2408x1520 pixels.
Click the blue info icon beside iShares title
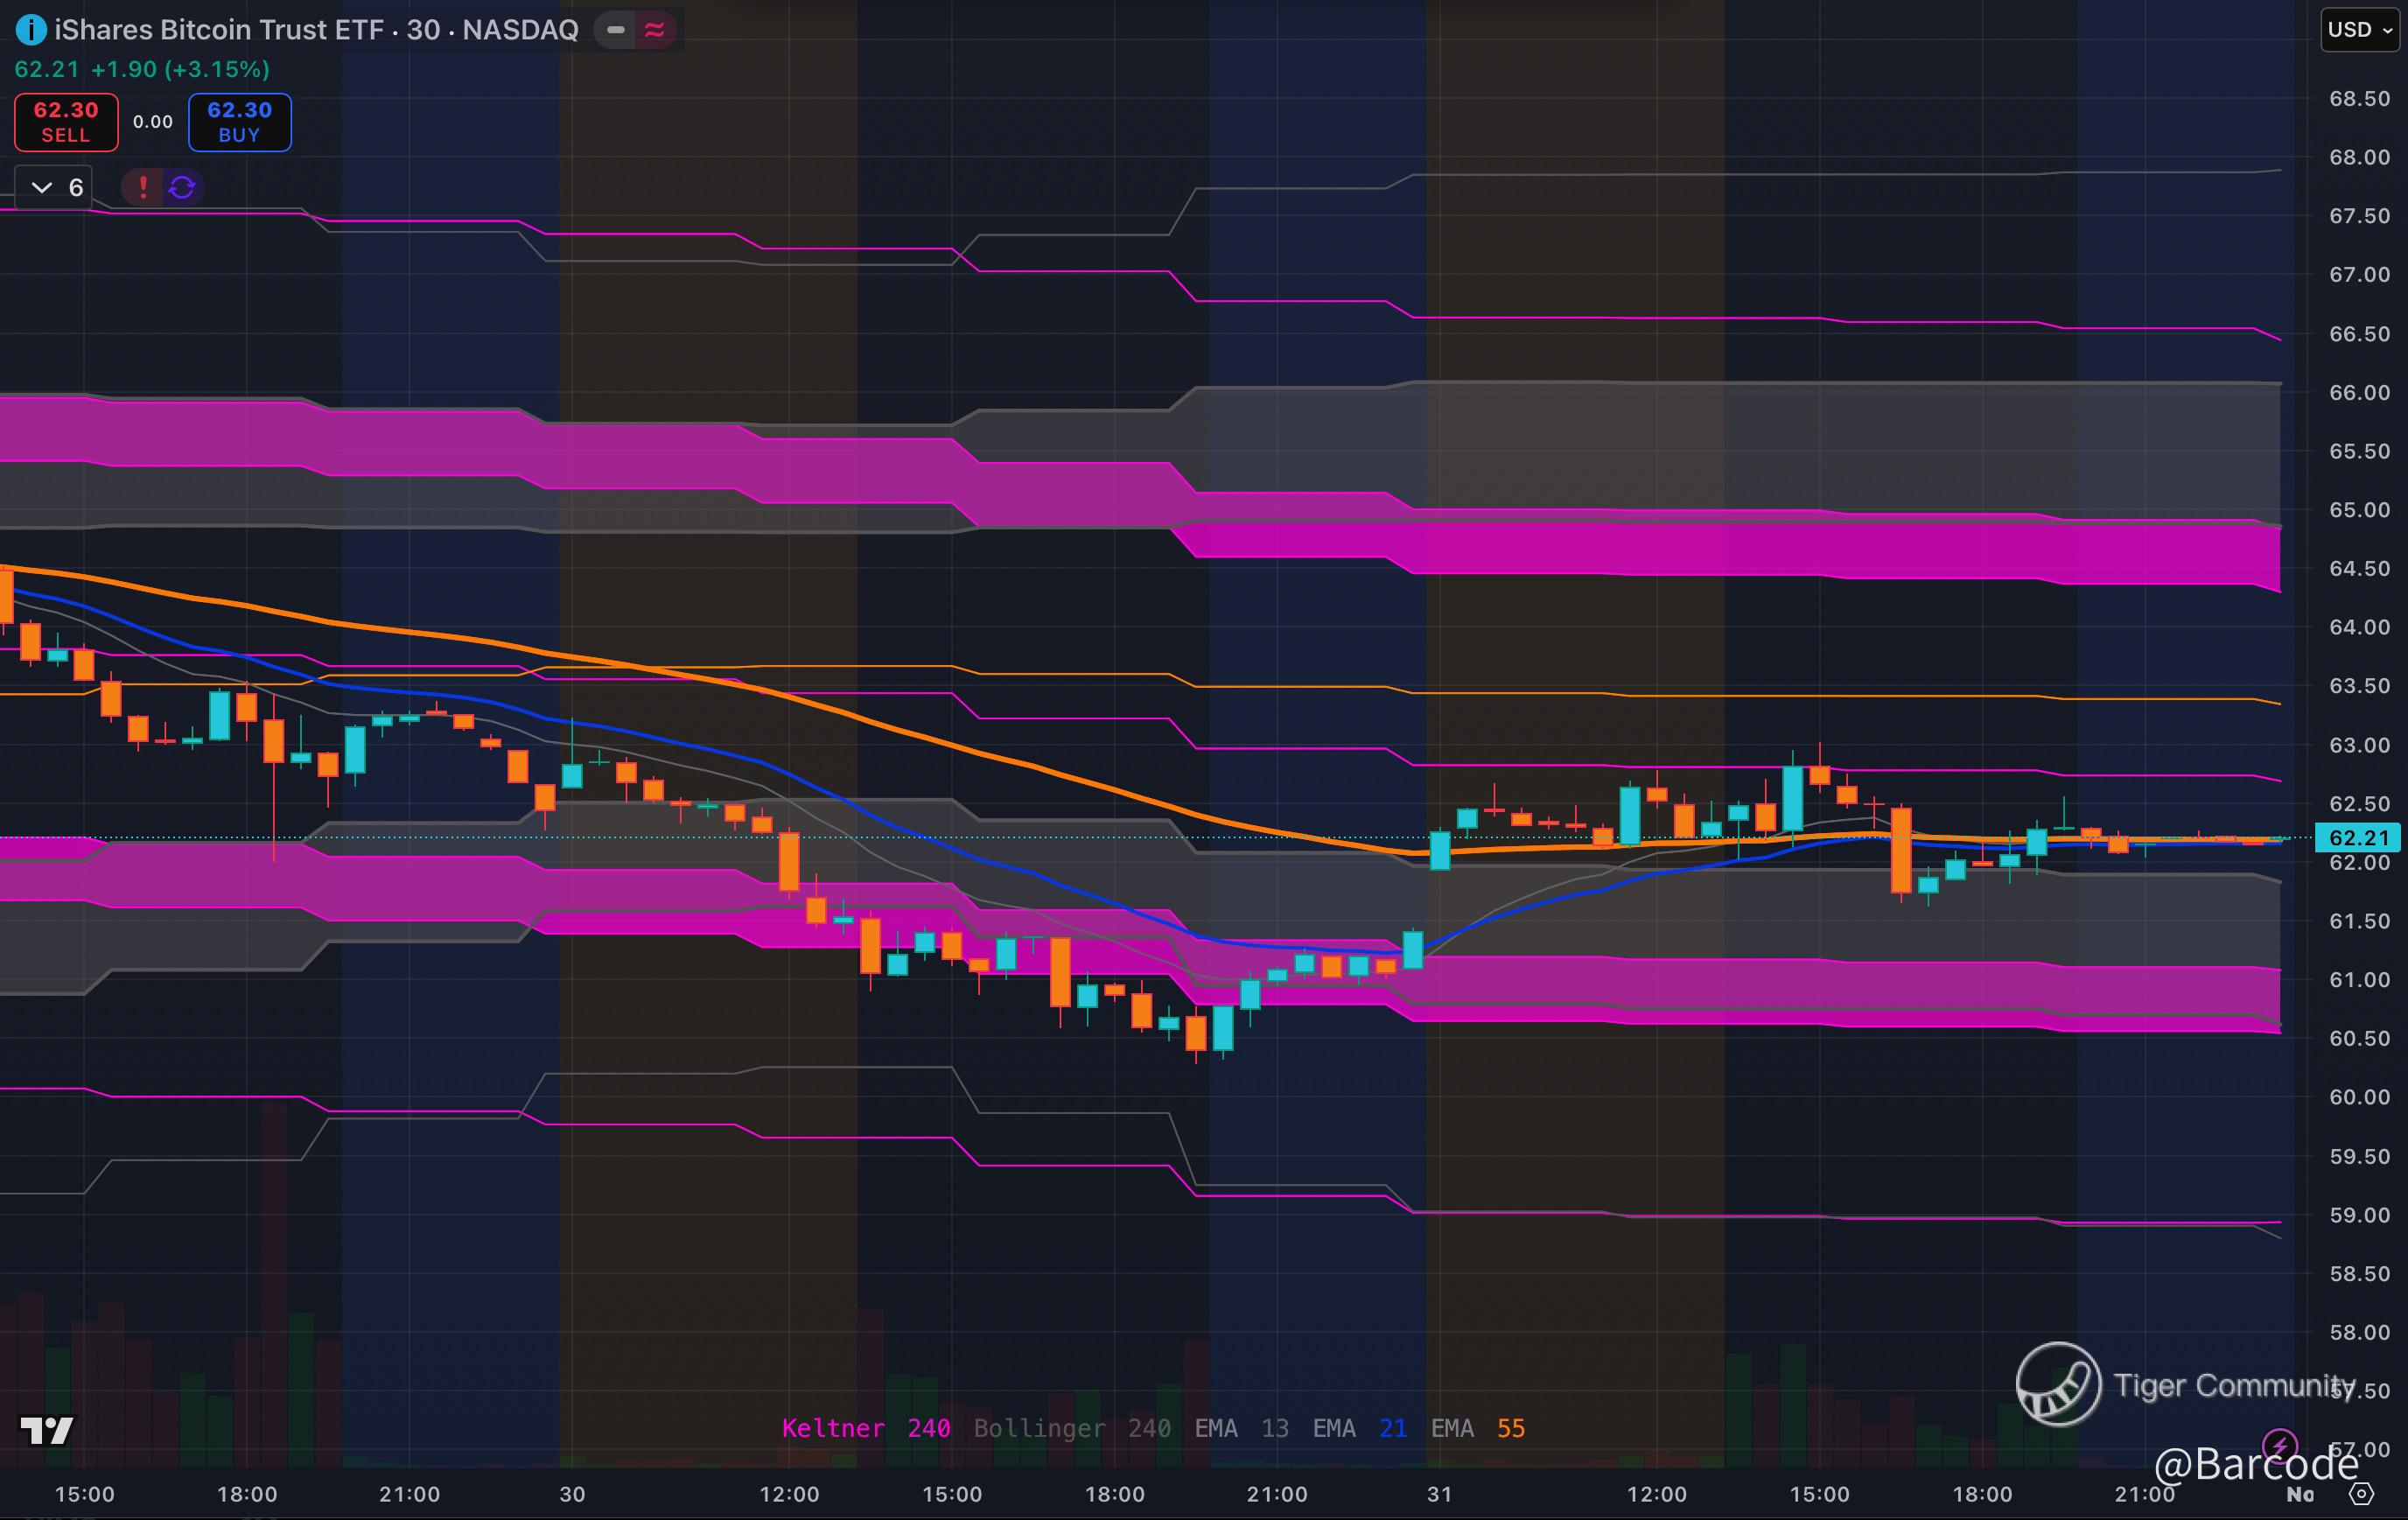point(31,30)
